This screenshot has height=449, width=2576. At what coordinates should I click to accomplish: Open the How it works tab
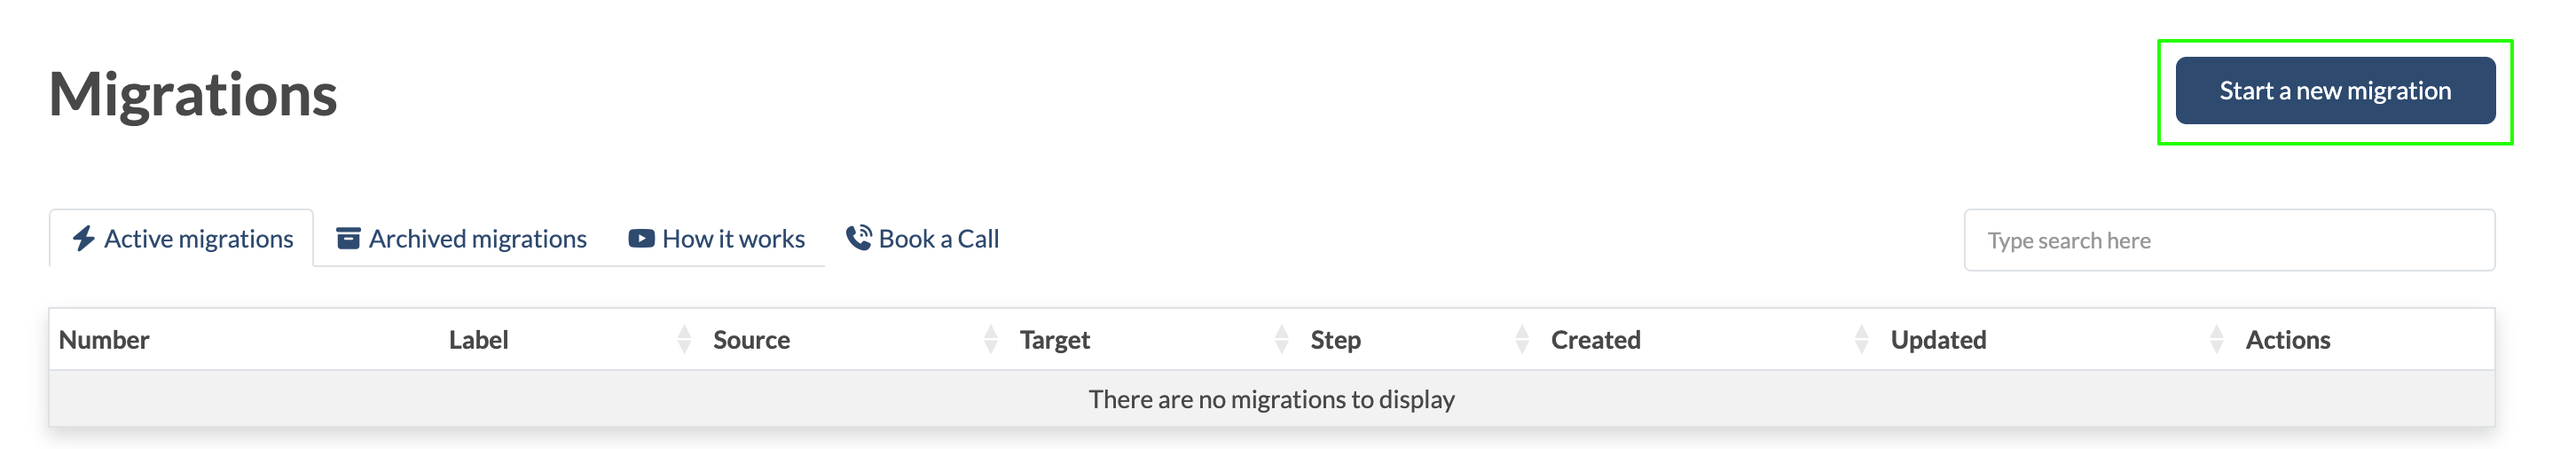point(733,239)
